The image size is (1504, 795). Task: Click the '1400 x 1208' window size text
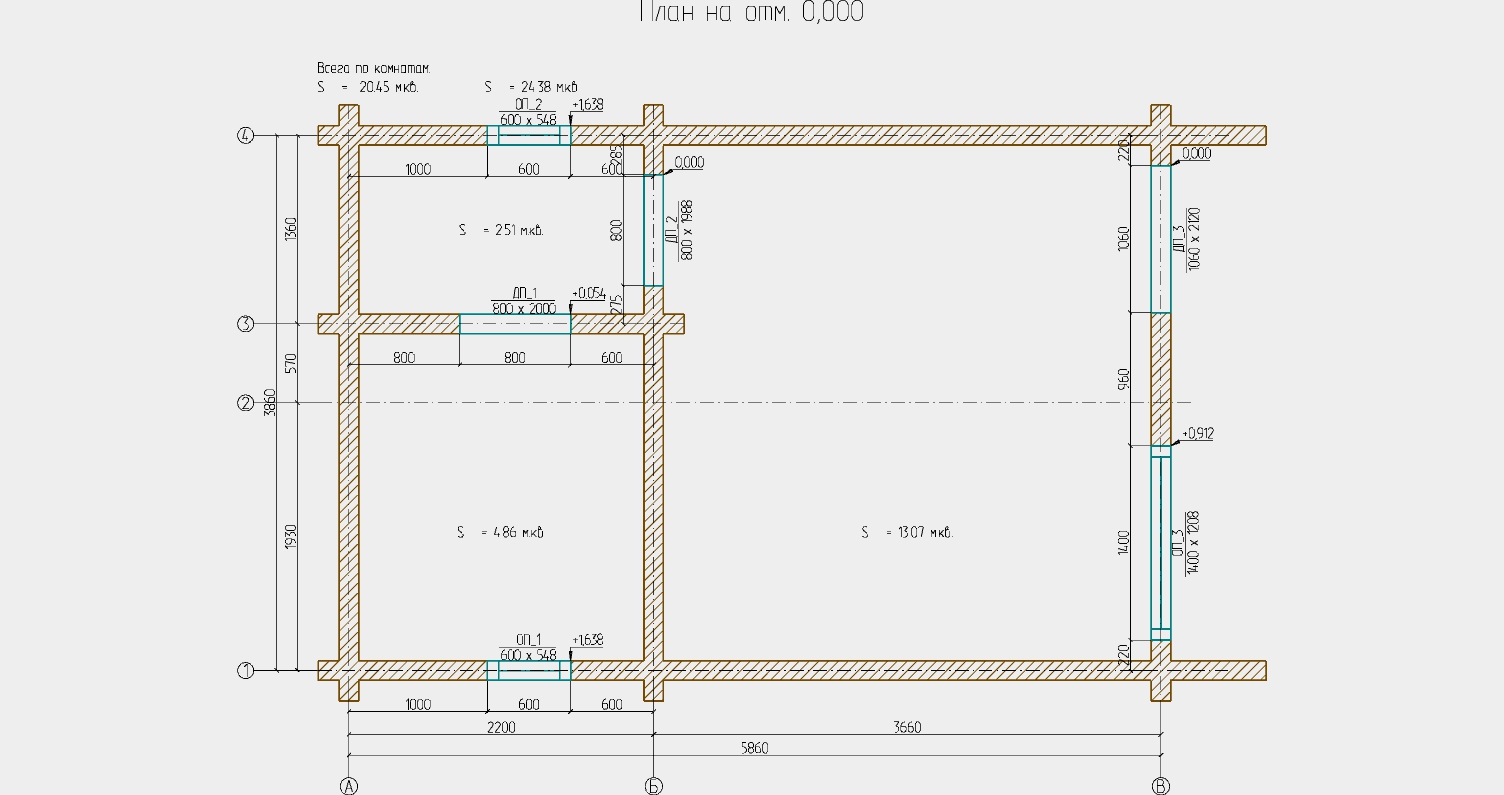click(x=1194, y=542)
